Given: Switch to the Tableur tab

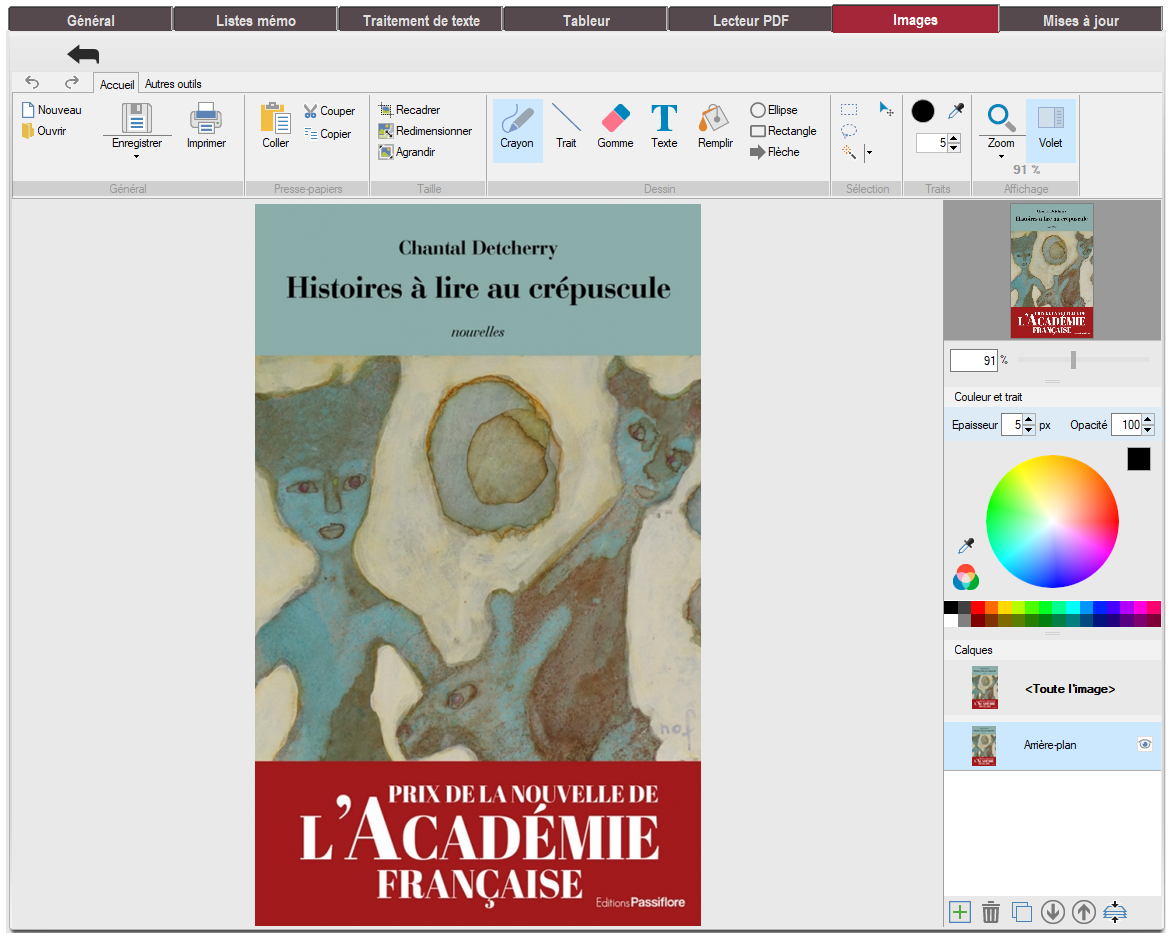Looking at the screenshot, I should point(586,20).
